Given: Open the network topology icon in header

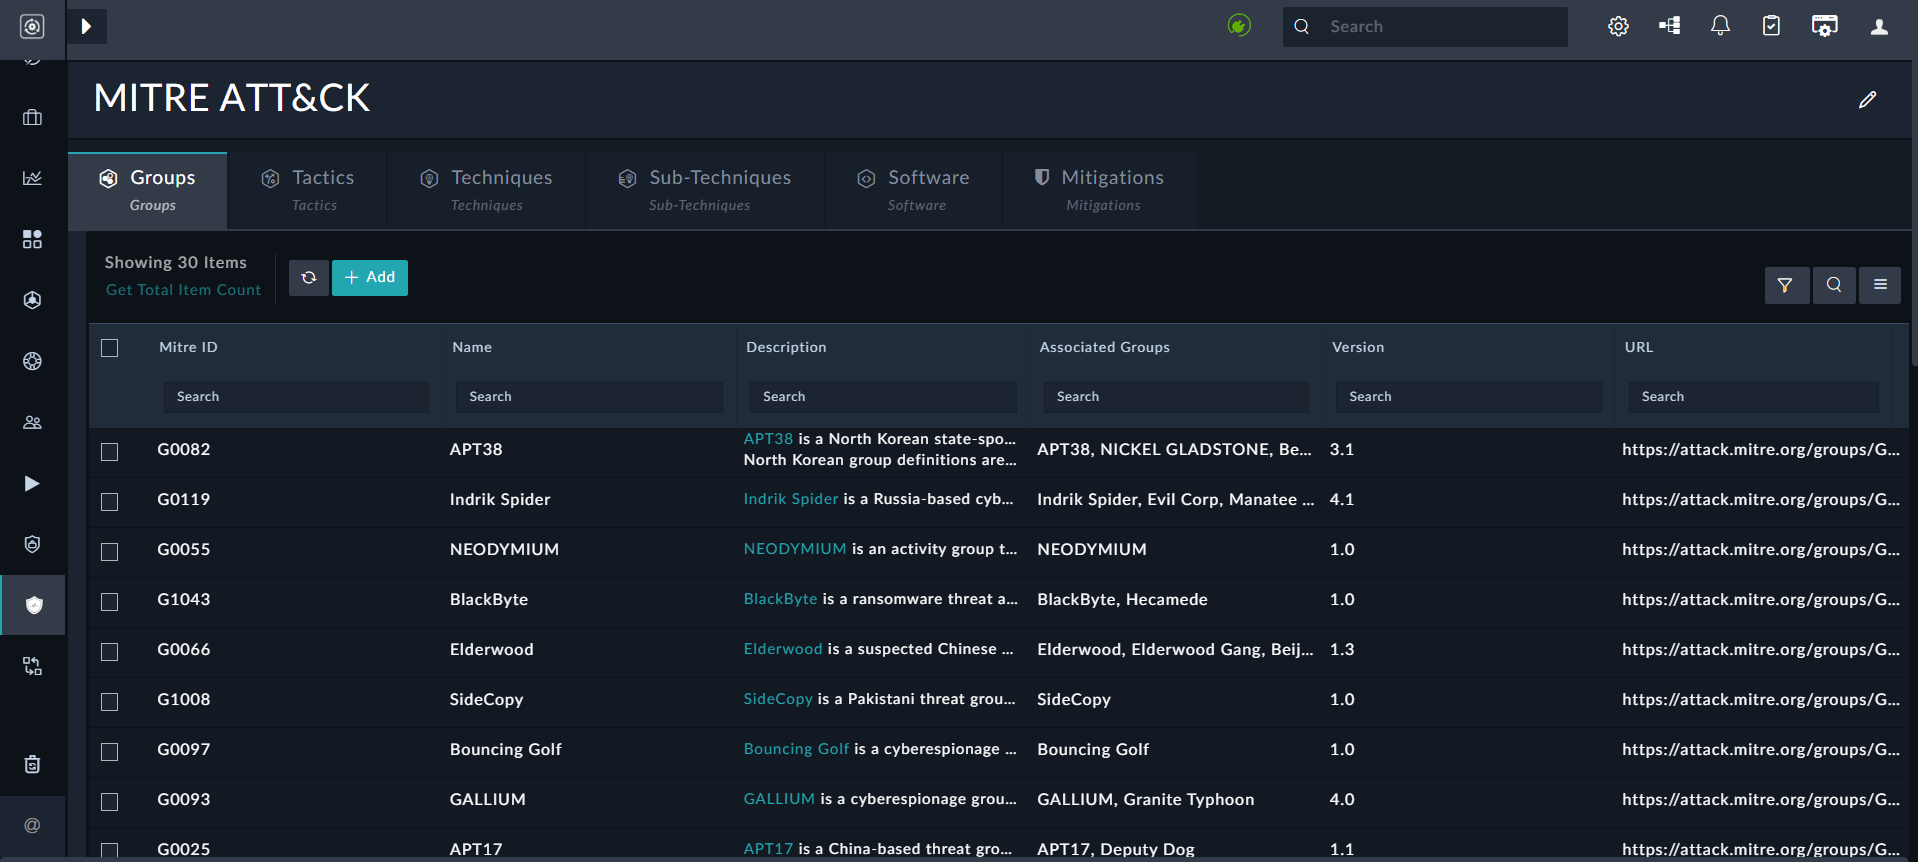Looking at the screenshot, I should pyautogui.click(x=1669, y=26).
